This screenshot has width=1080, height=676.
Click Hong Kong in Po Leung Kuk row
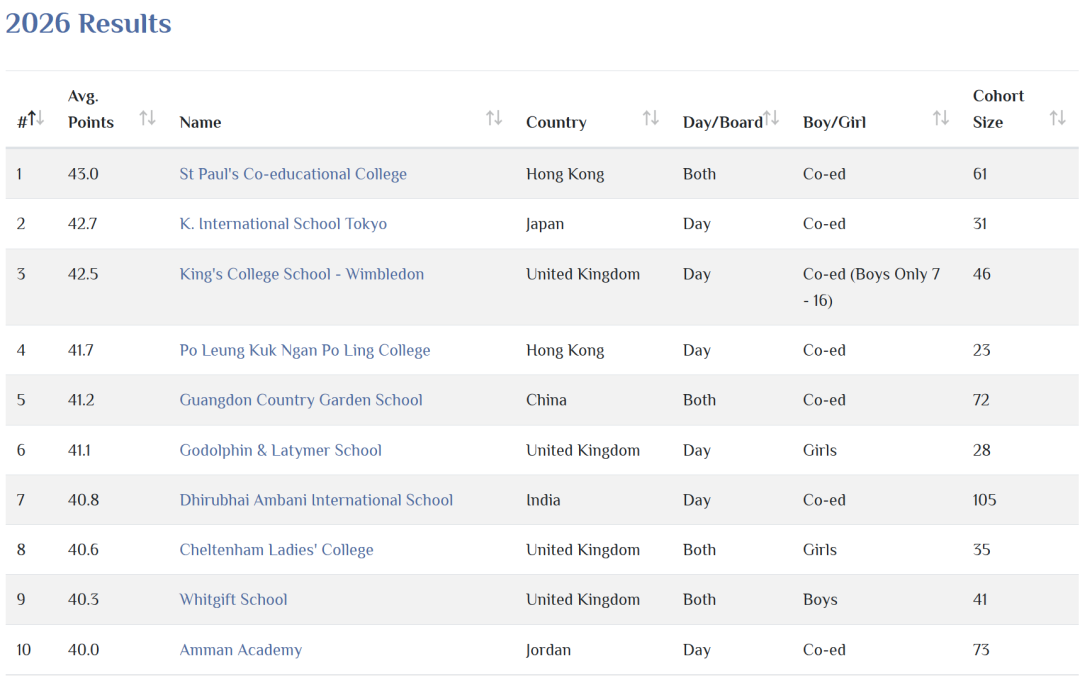(x=565, y=350)
